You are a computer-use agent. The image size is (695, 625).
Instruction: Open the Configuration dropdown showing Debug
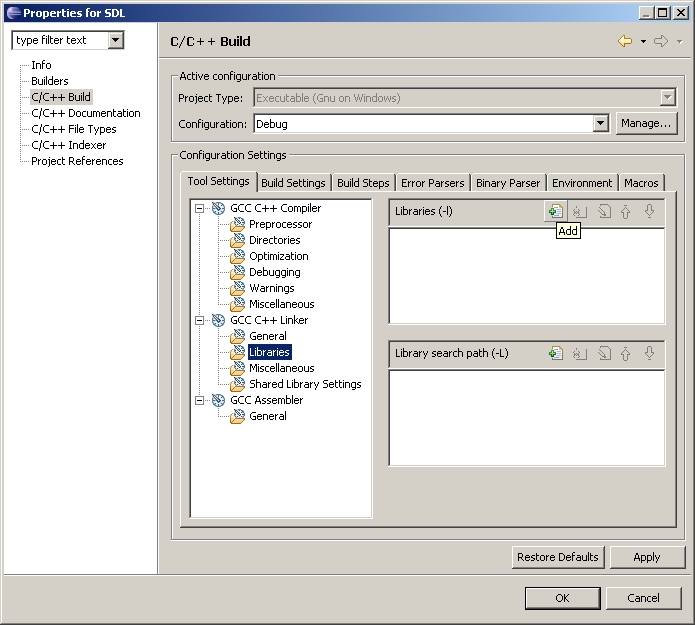click(x=600, y=123)
